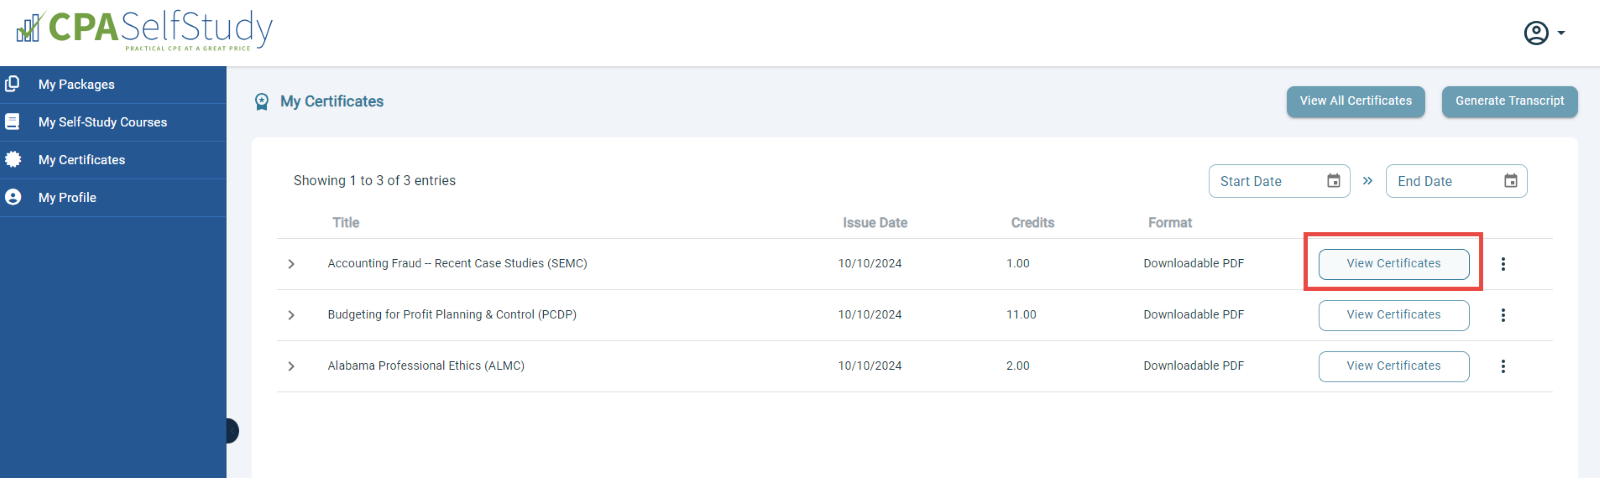Click Downloadable PDF in Accounting Fraud row
The width and height of the screenshot is (1600, 478).
coord(1194,264)
